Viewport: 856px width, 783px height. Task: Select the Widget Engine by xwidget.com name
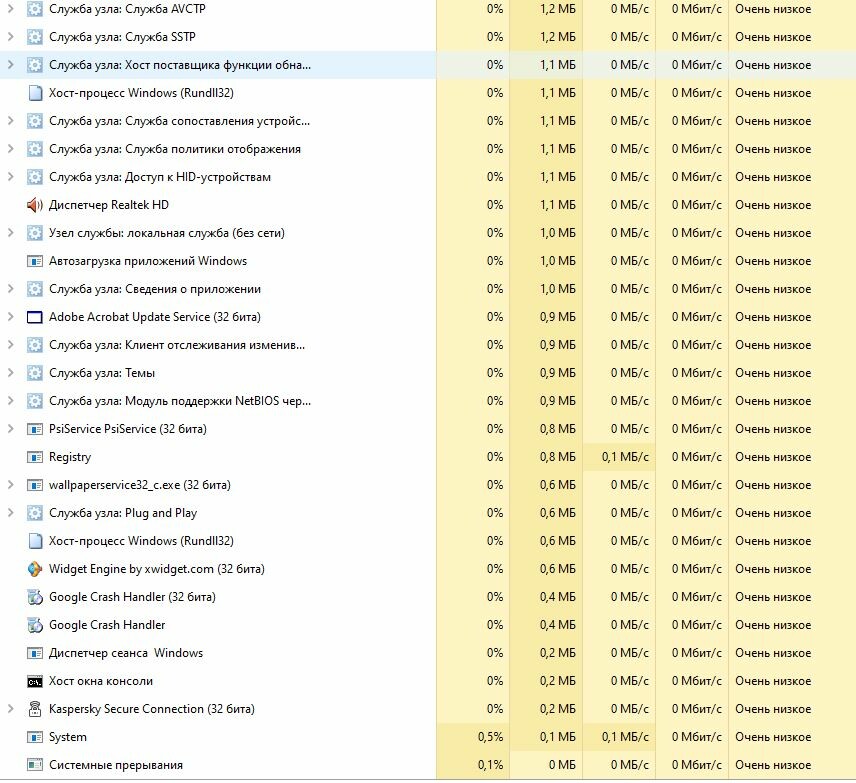[x=157, y=569]
